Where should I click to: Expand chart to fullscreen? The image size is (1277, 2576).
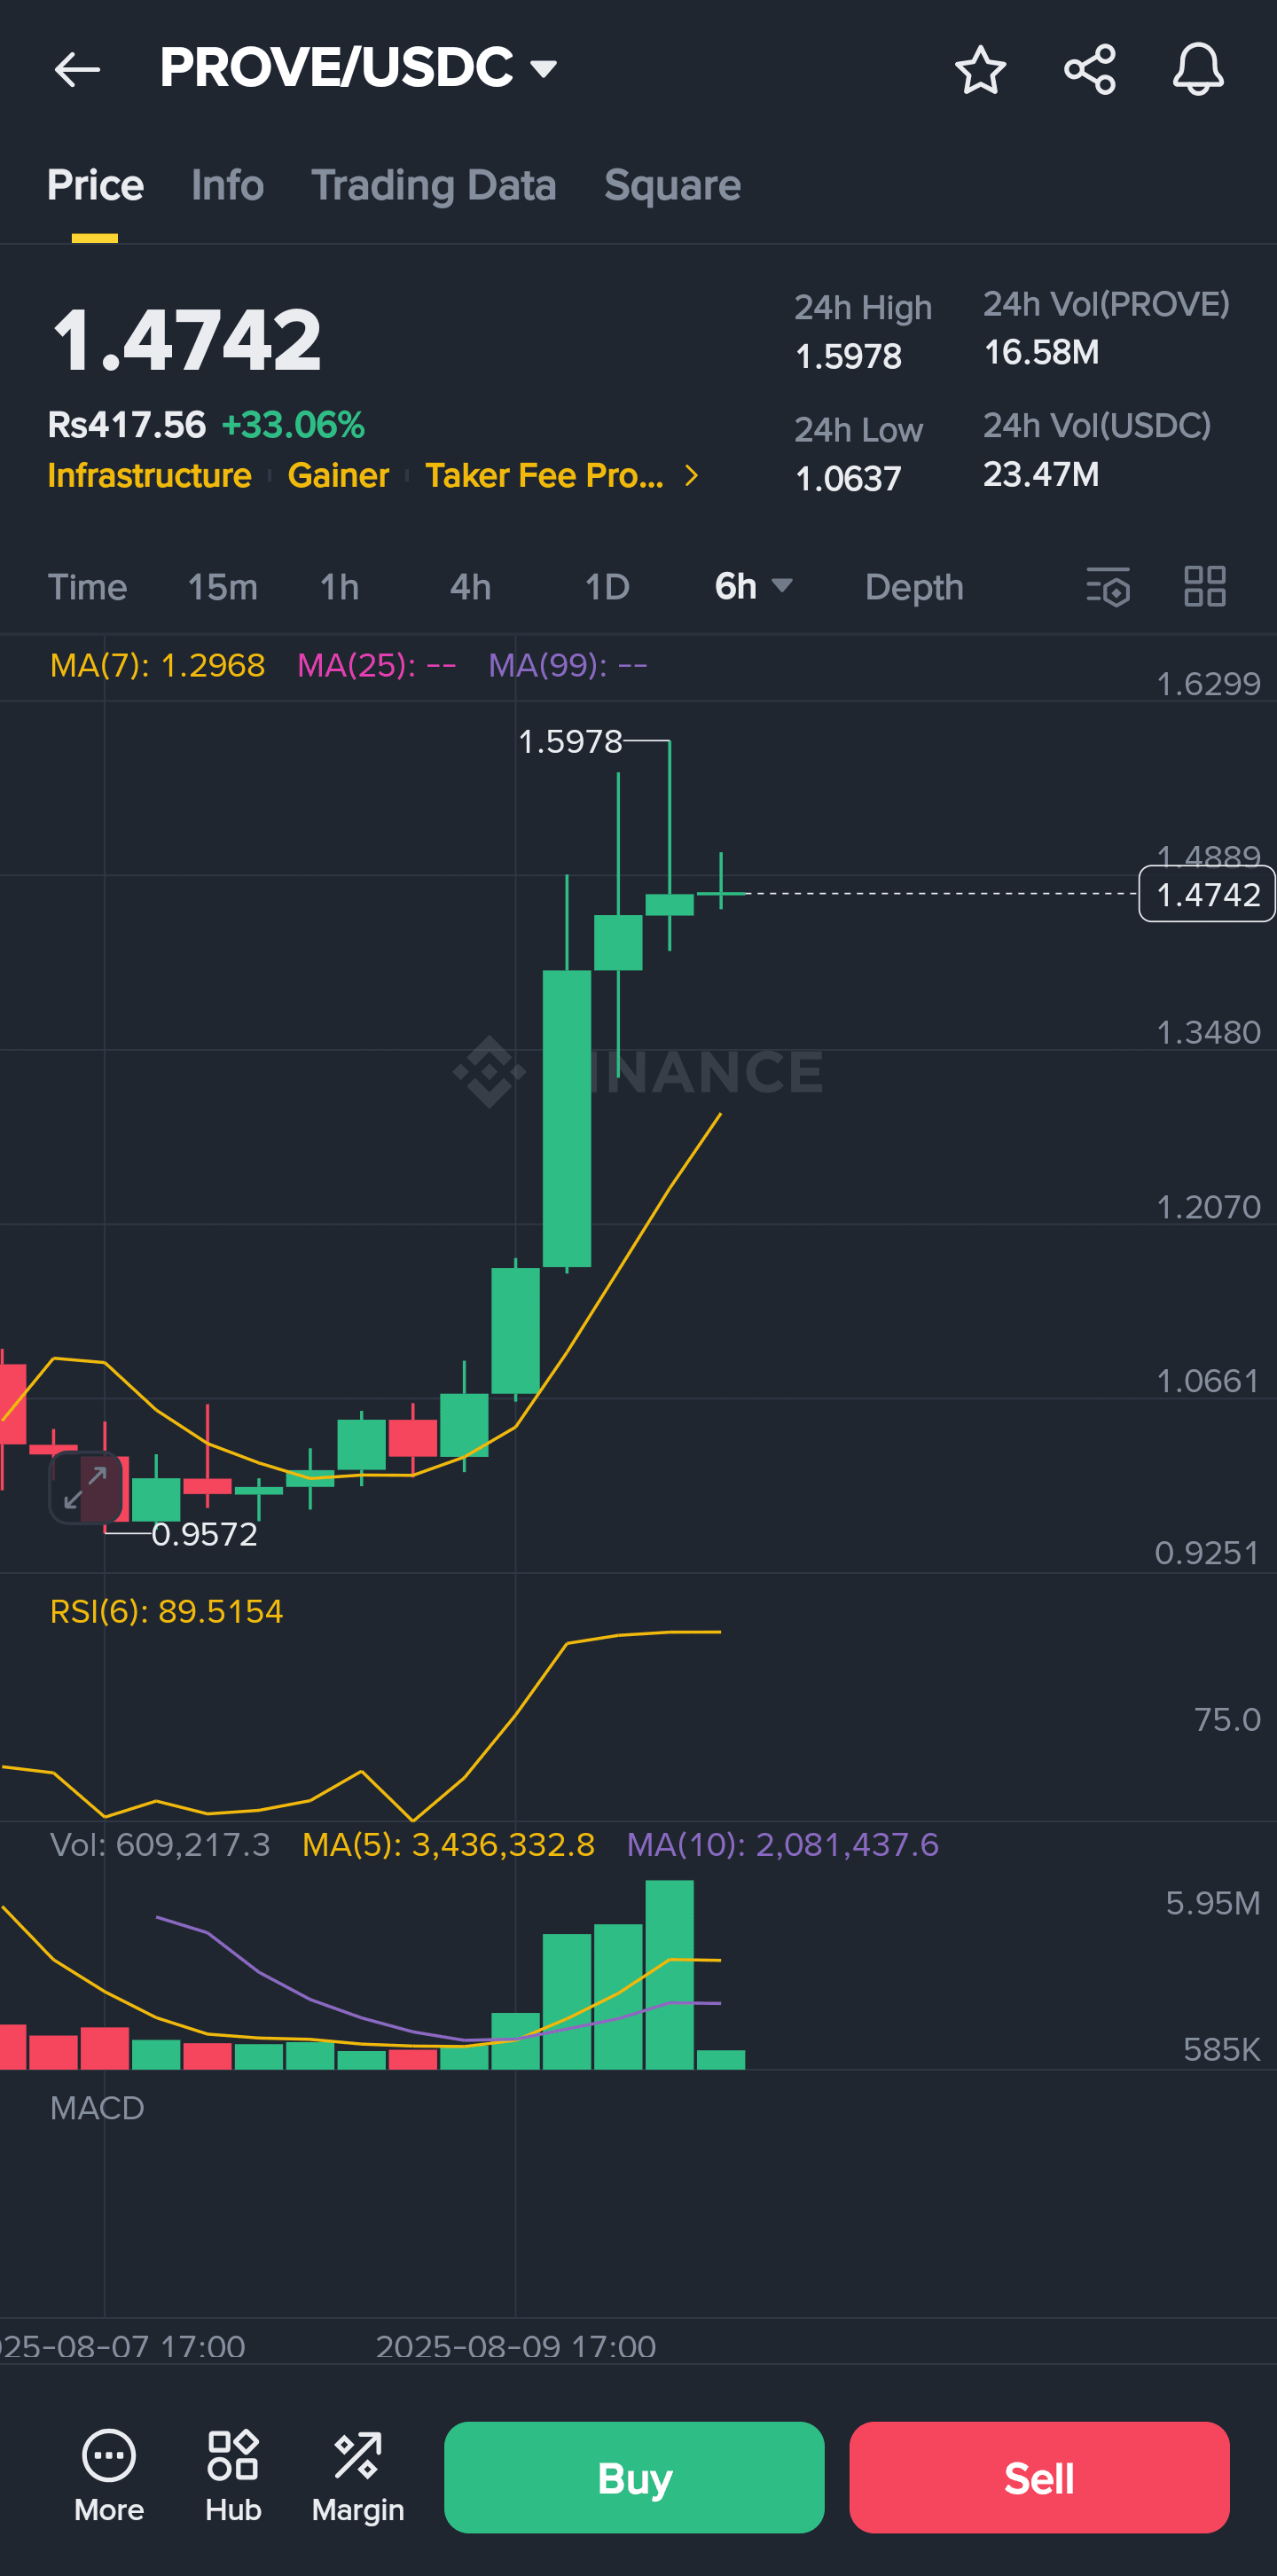[86, 1487]
